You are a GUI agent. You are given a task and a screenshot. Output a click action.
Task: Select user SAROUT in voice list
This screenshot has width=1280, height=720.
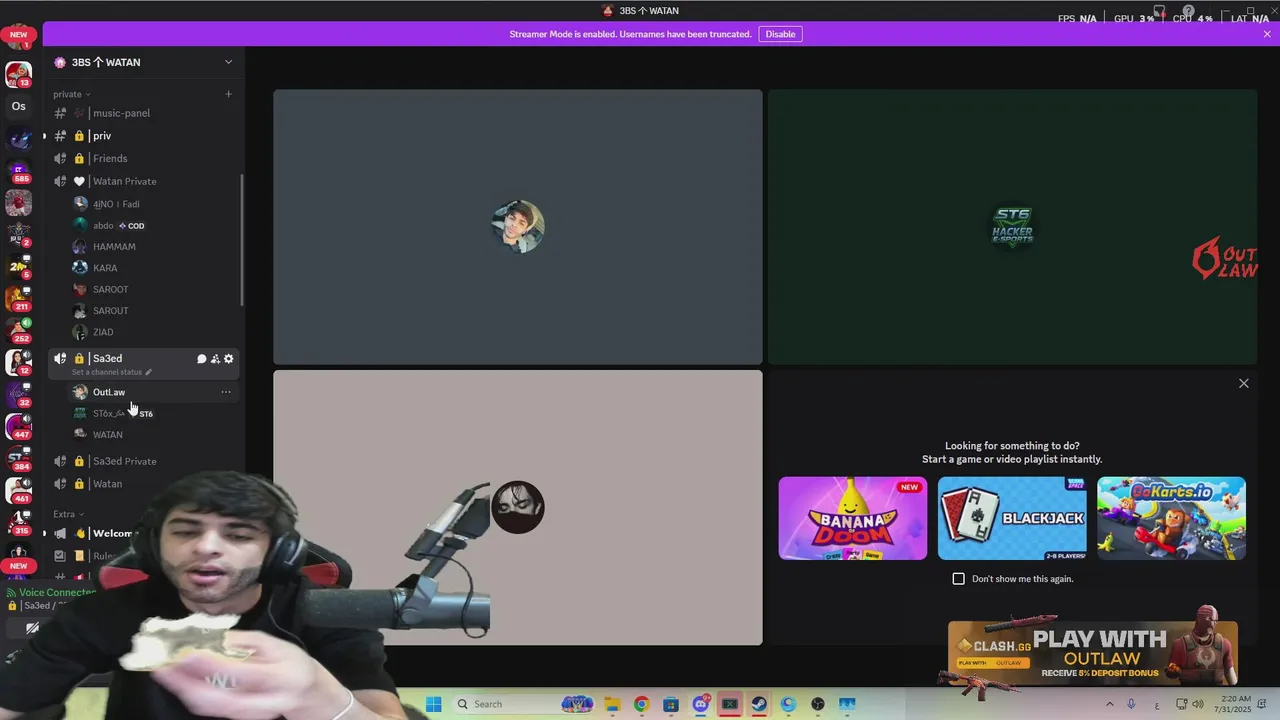(x=153, y=311)
